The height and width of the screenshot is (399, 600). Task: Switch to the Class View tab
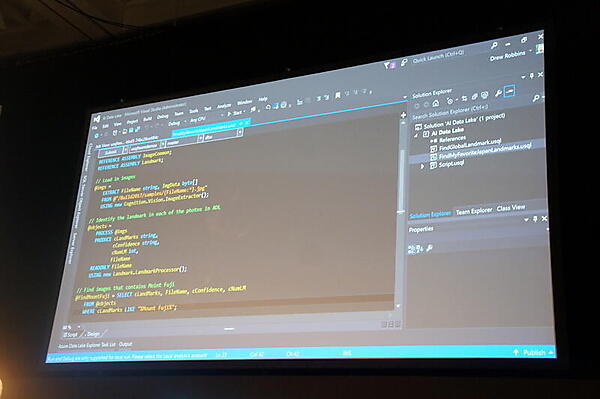point(511,208)
